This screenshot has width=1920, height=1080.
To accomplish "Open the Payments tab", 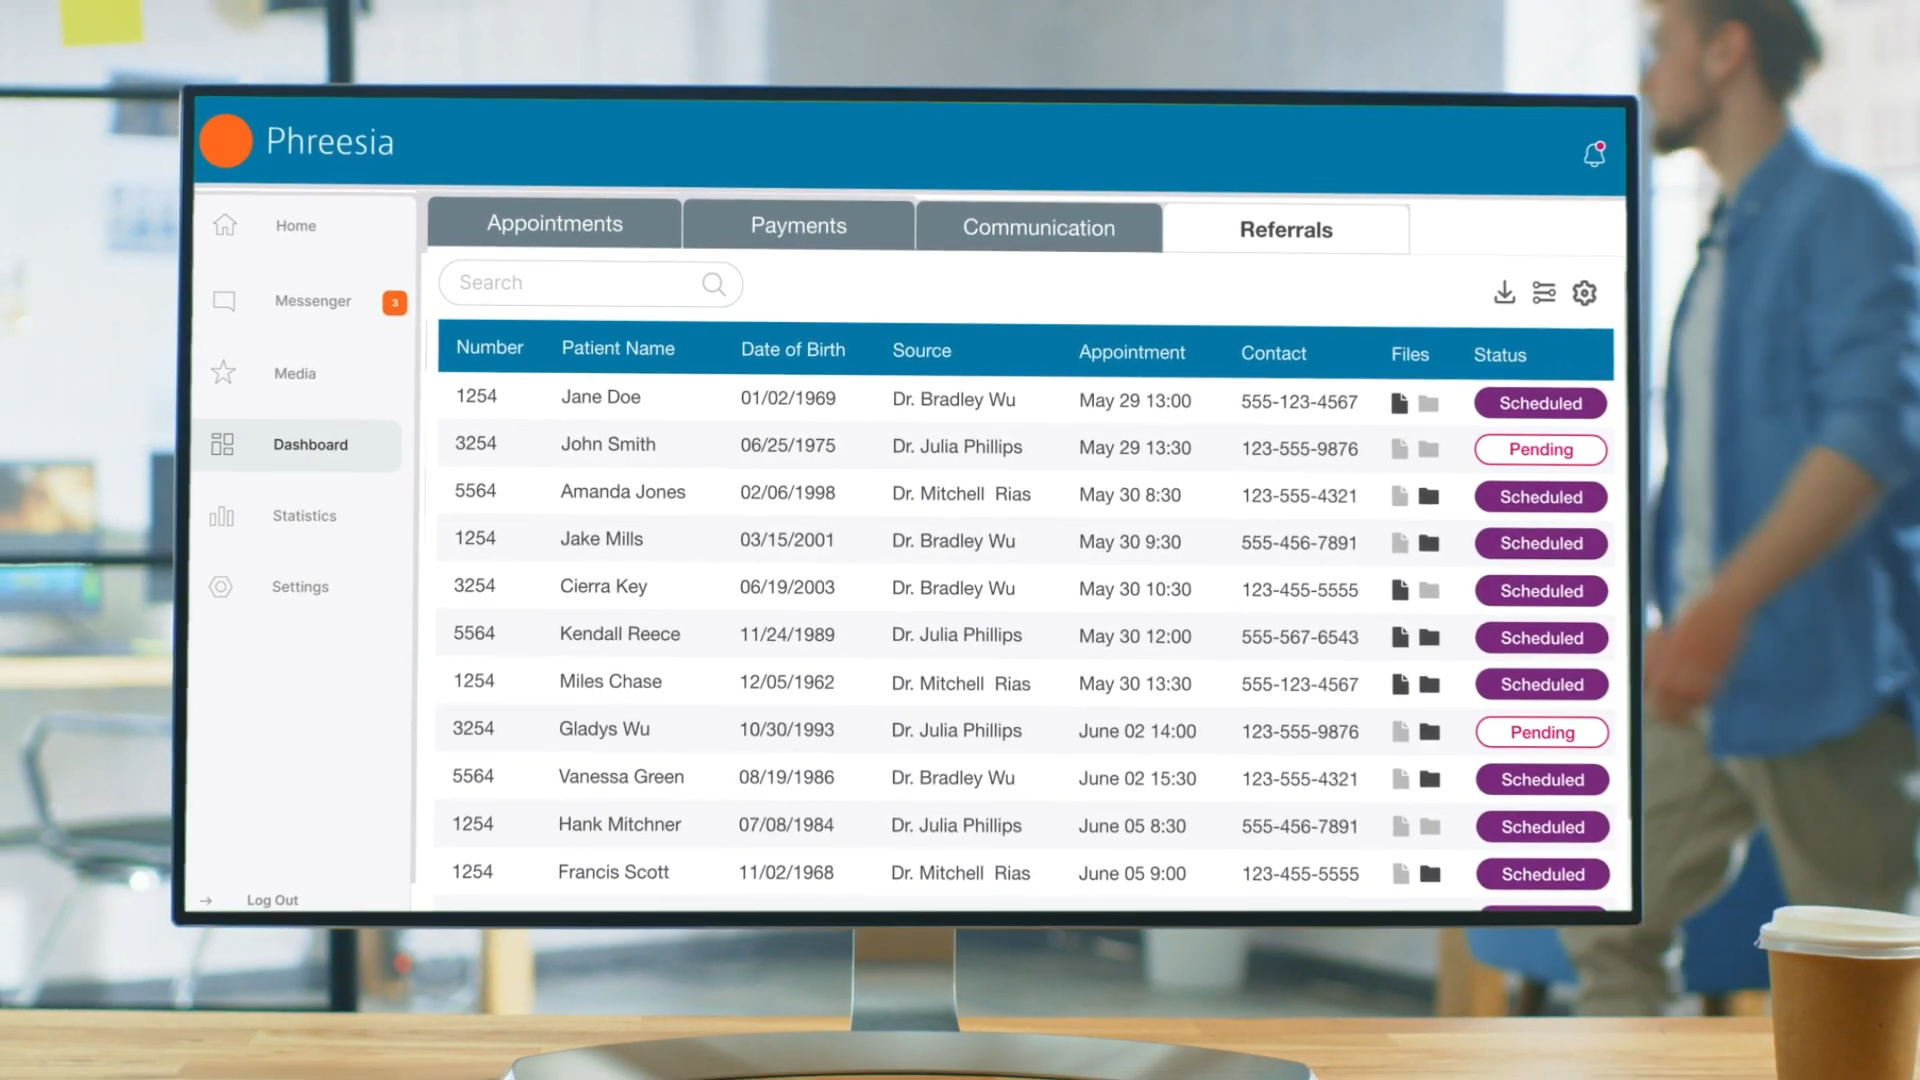I will 798,226.
